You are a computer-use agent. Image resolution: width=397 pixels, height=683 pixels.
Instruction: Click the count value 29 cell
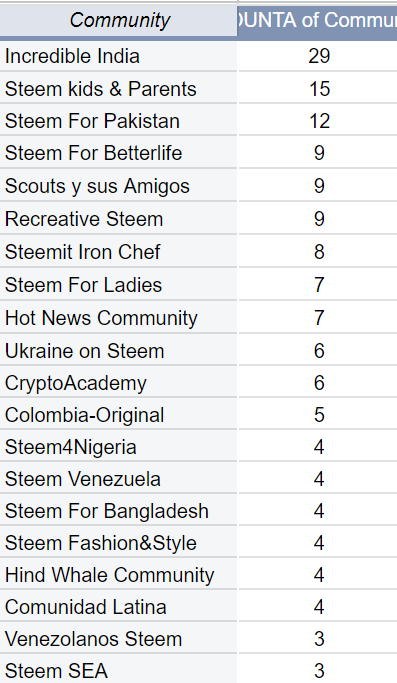318,56
